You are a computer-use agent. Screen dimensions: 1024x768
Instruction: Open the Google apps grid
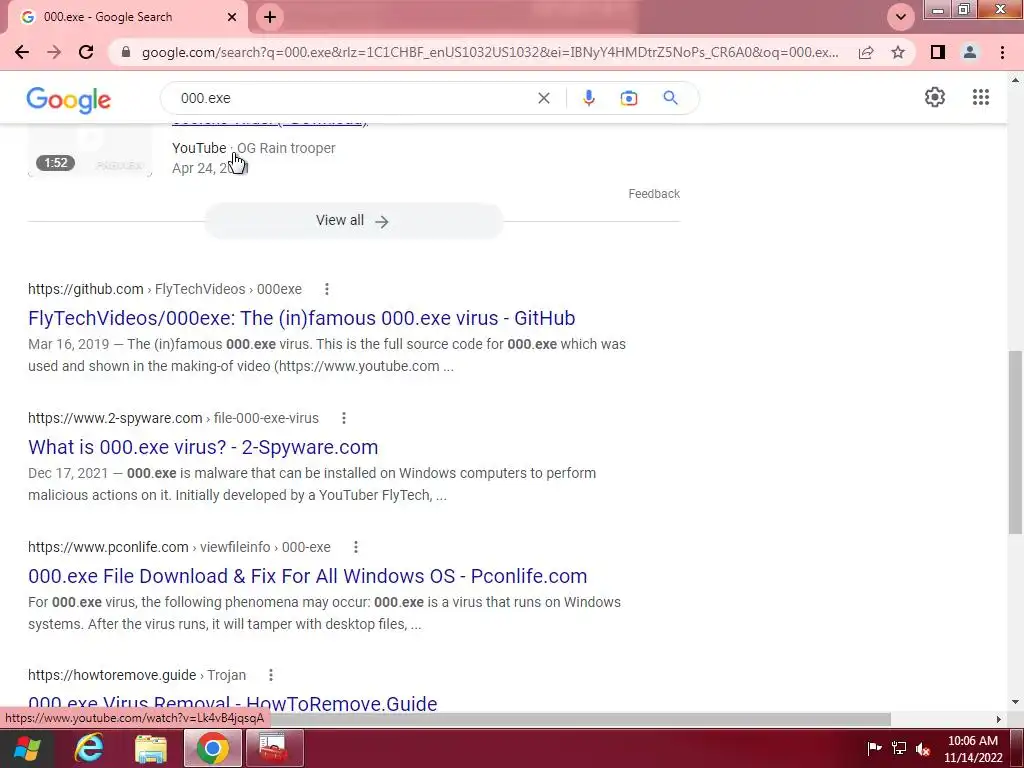[980, 97]
